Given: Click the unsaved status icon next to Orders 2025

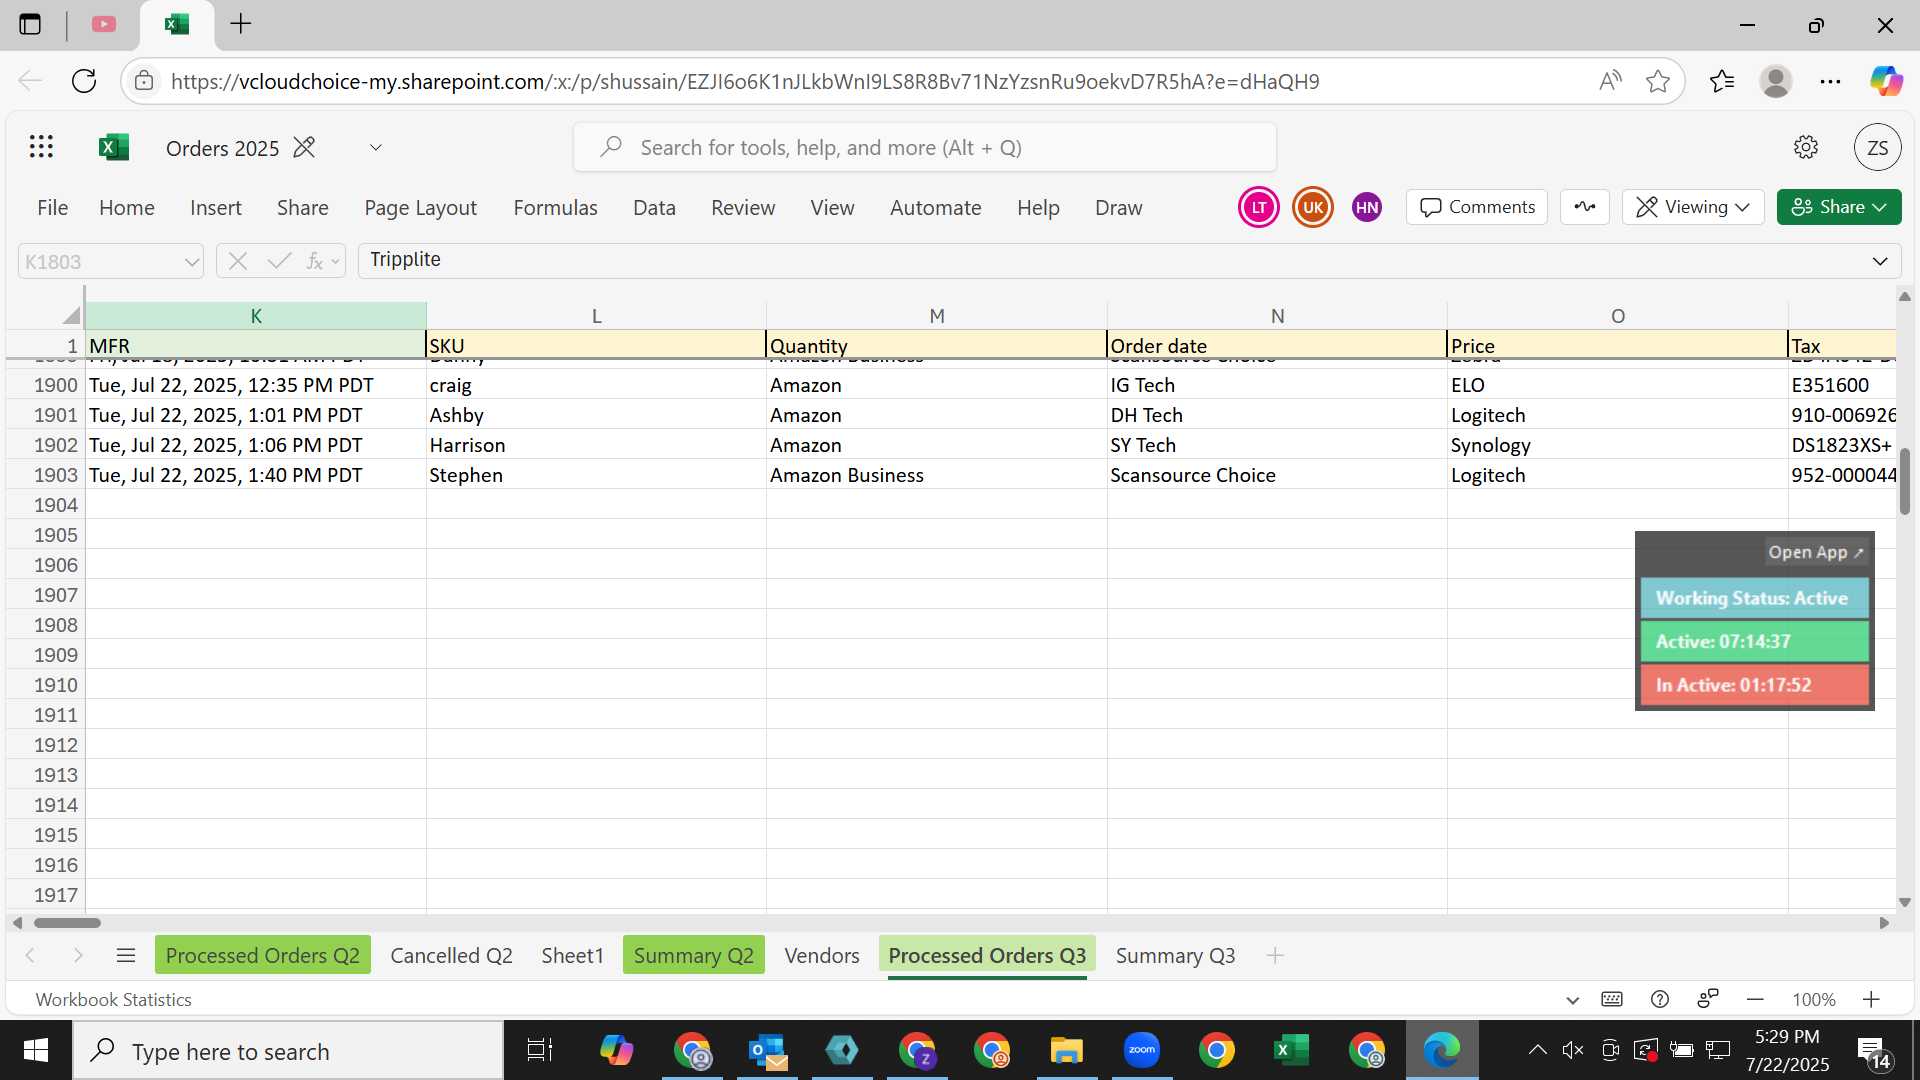Looking at the screenshot, I should pyautogui.click(x=304, y=148).
